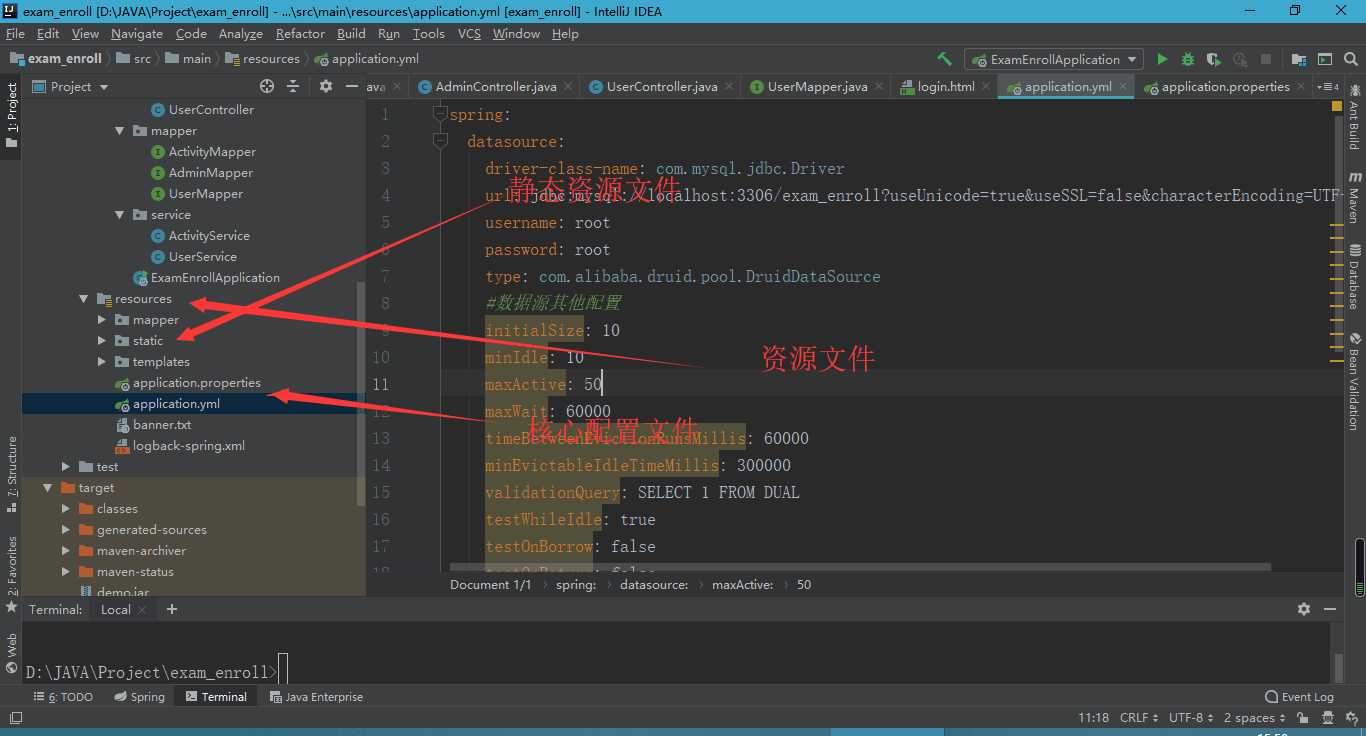Open Event Log from the status bar
The image size is (1366, 736).
(1299, 697)
